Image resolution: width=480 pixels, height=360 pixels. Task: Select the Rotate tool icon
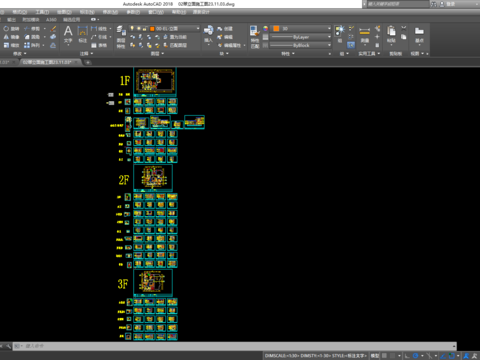[x=6, y=29]
